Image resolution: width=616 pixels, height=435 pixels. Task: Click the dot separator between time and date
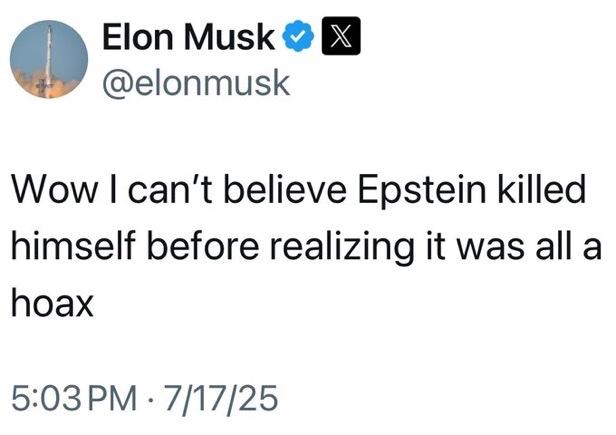pos(151,399)
